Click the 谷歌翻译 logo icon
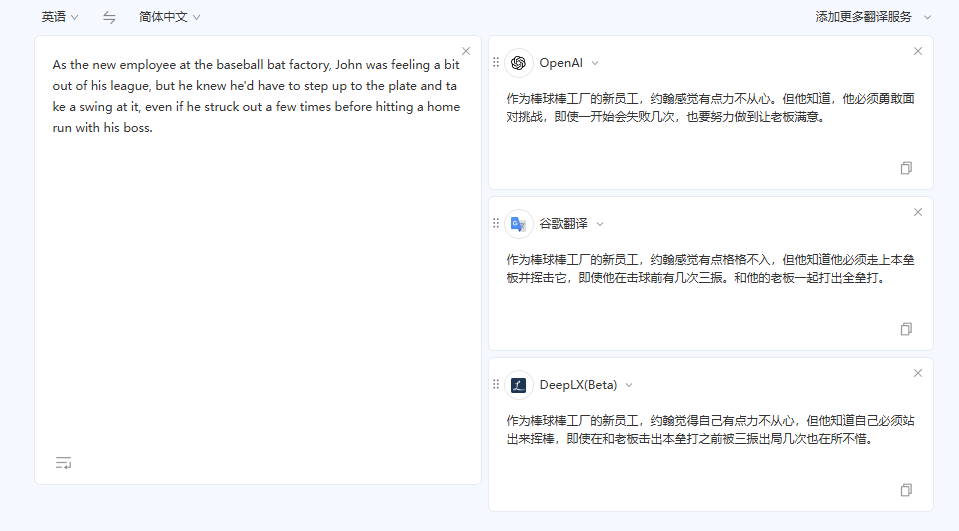Viewport: 959px width, 531px height. pos(519,225)
